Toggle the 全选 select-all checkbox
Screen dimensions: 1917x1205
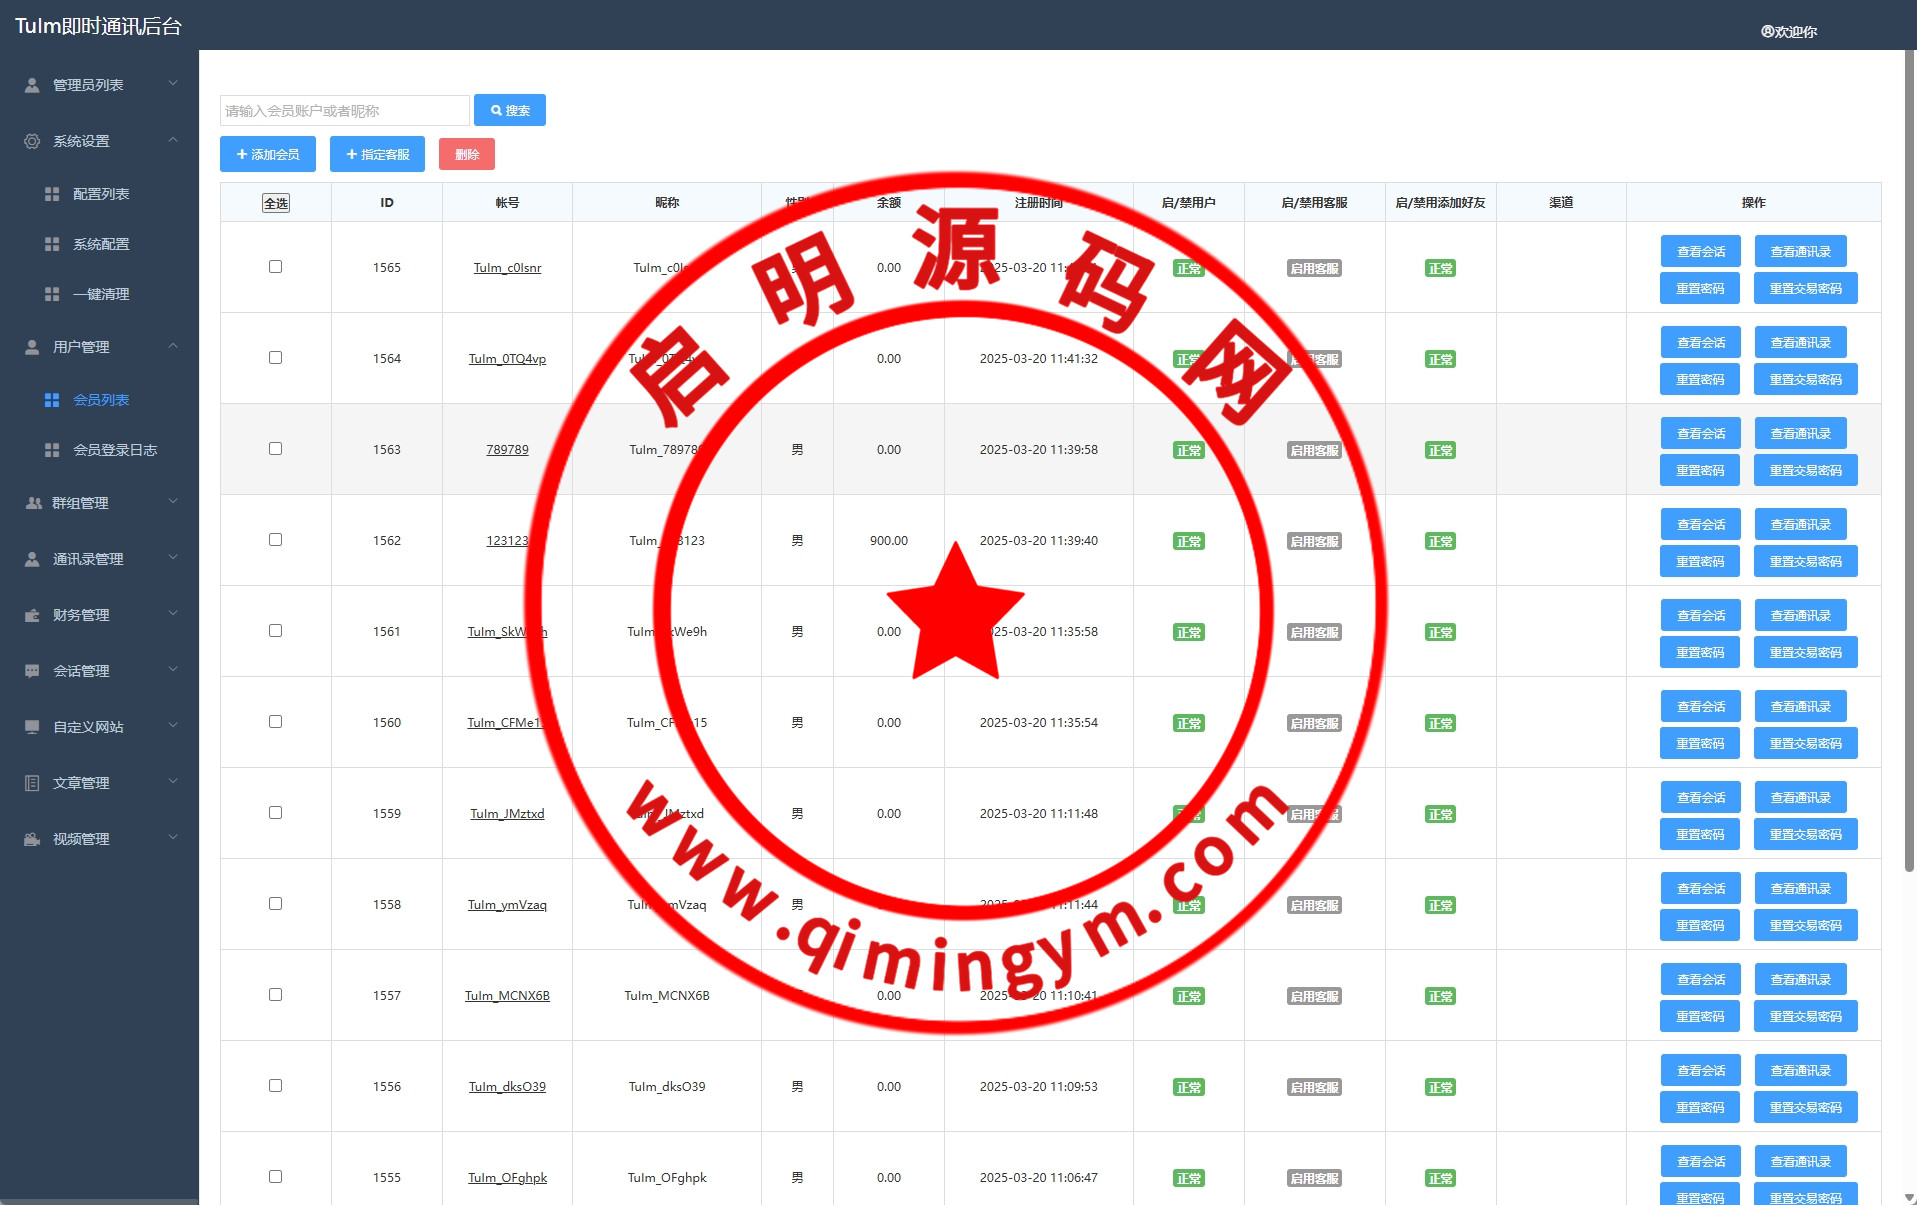coord(275,203)
